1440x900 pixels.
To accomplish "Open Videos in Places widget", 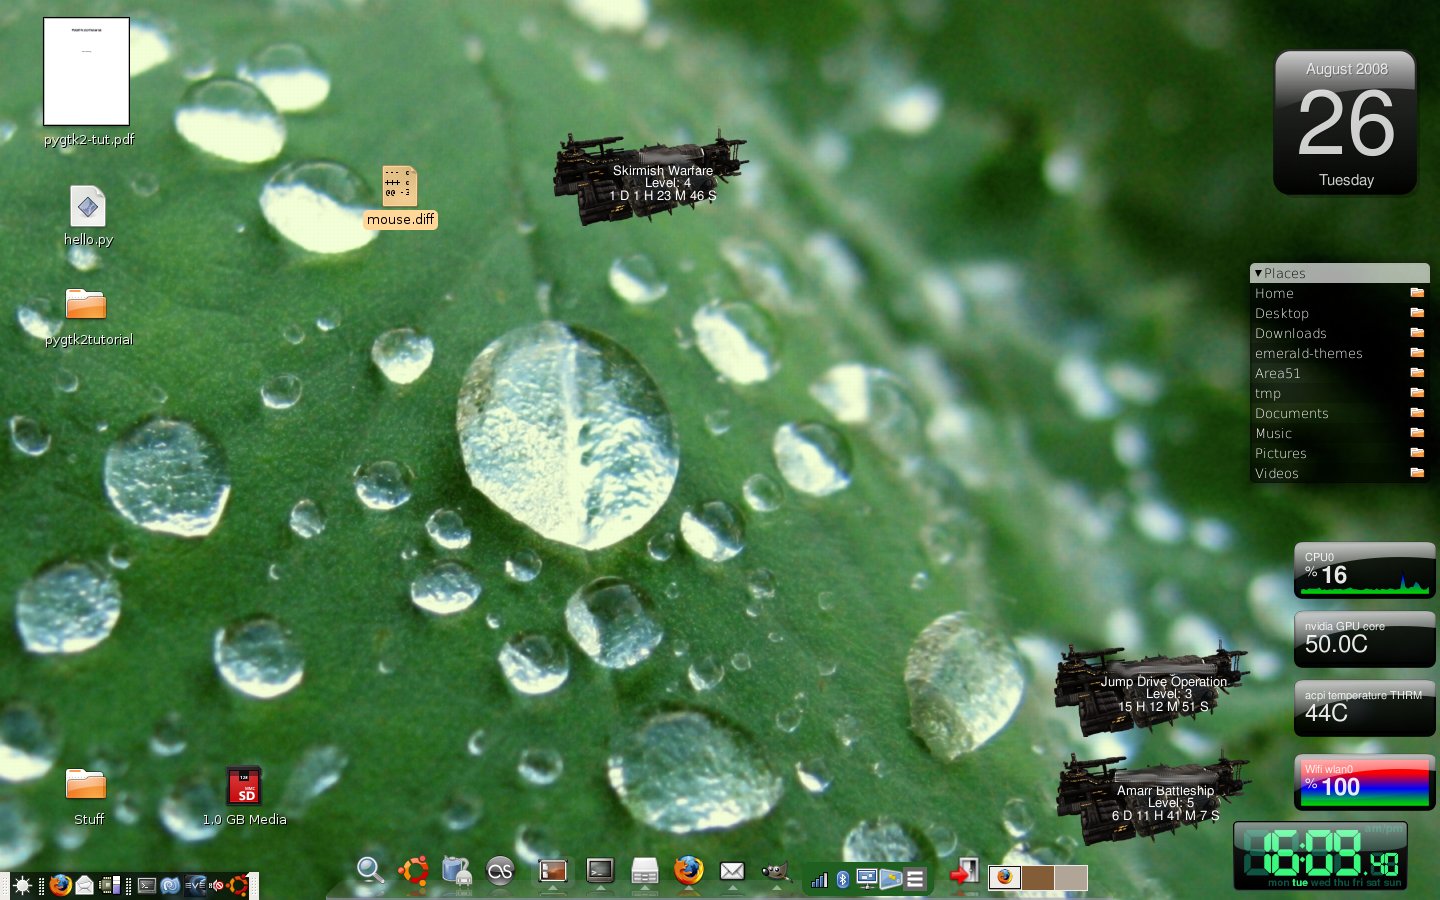I will click(1339, 473).
